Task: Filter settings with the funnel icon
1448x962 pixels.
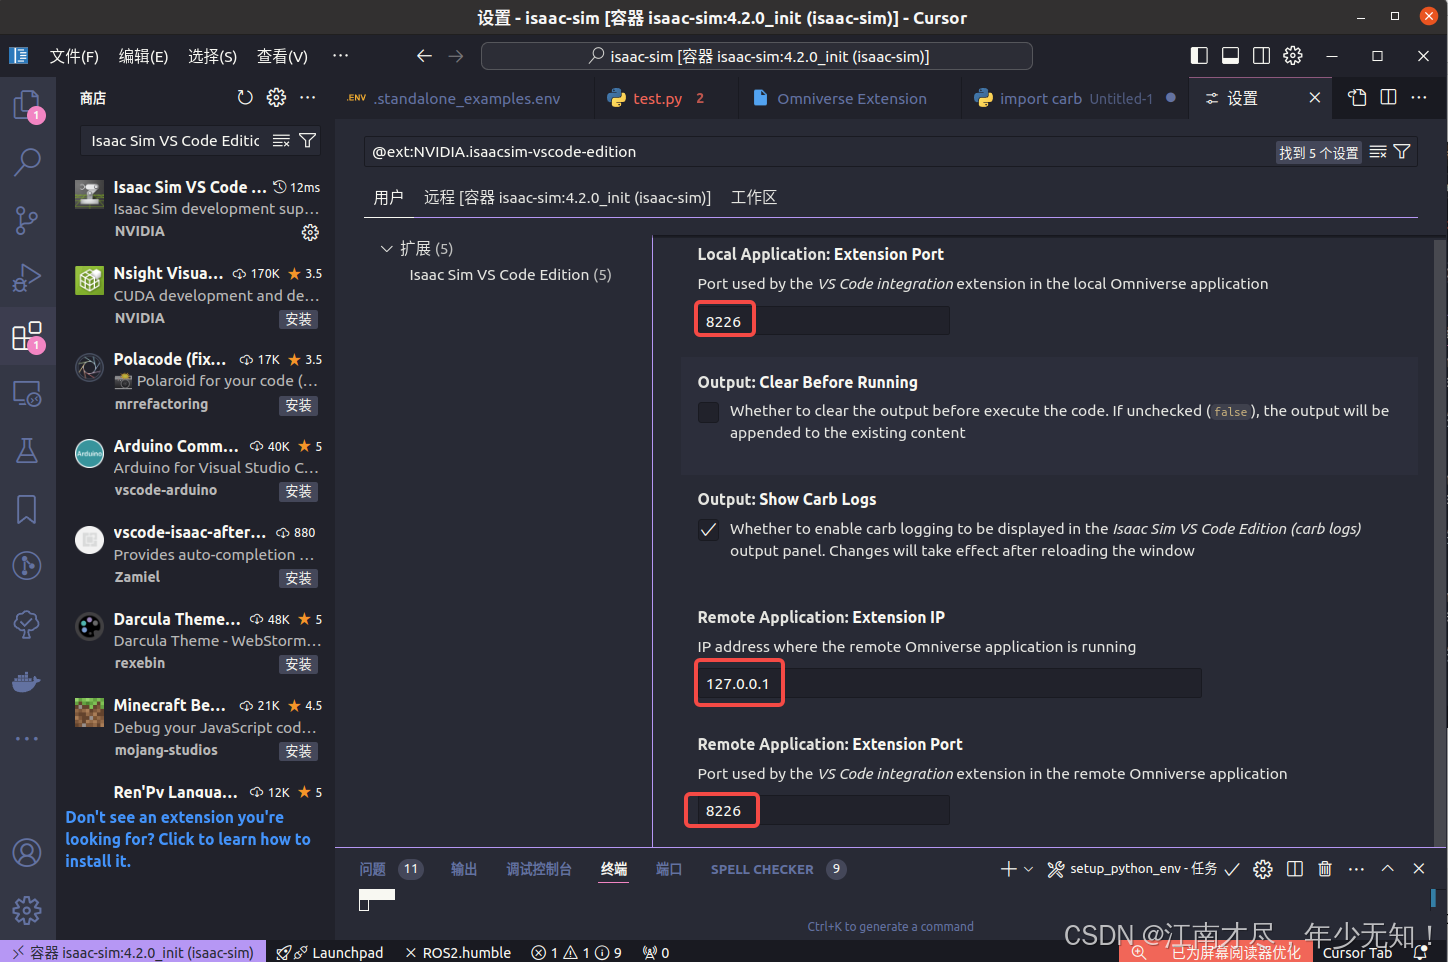Action: pos(1402,152)
